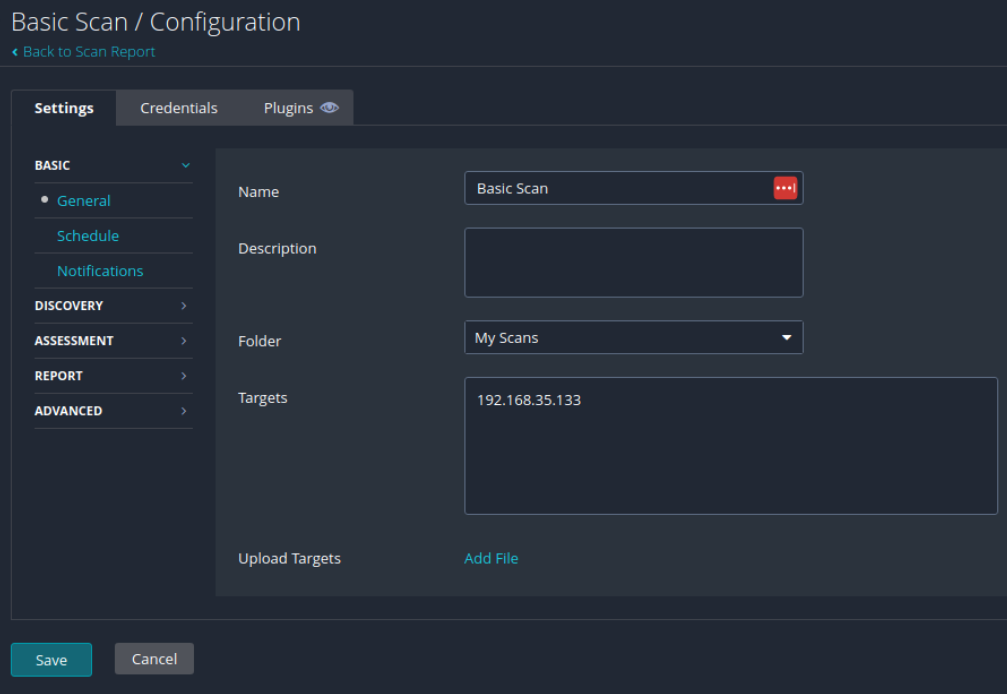Go back to Scan Report
Screen dimensions: 1007x694
point(88,51)
